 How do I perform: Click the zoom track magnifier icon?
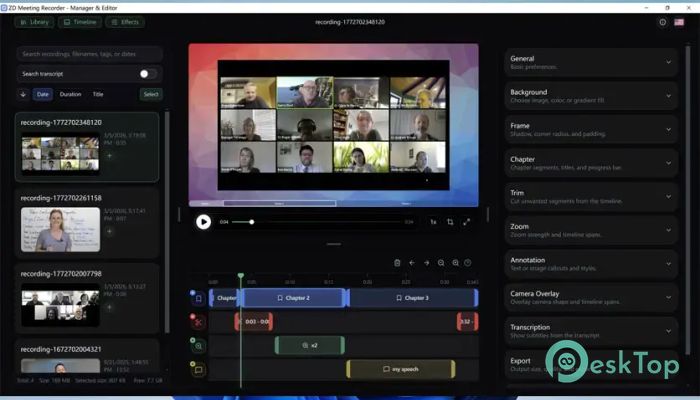pyautogui.click(x=198, y=346)
